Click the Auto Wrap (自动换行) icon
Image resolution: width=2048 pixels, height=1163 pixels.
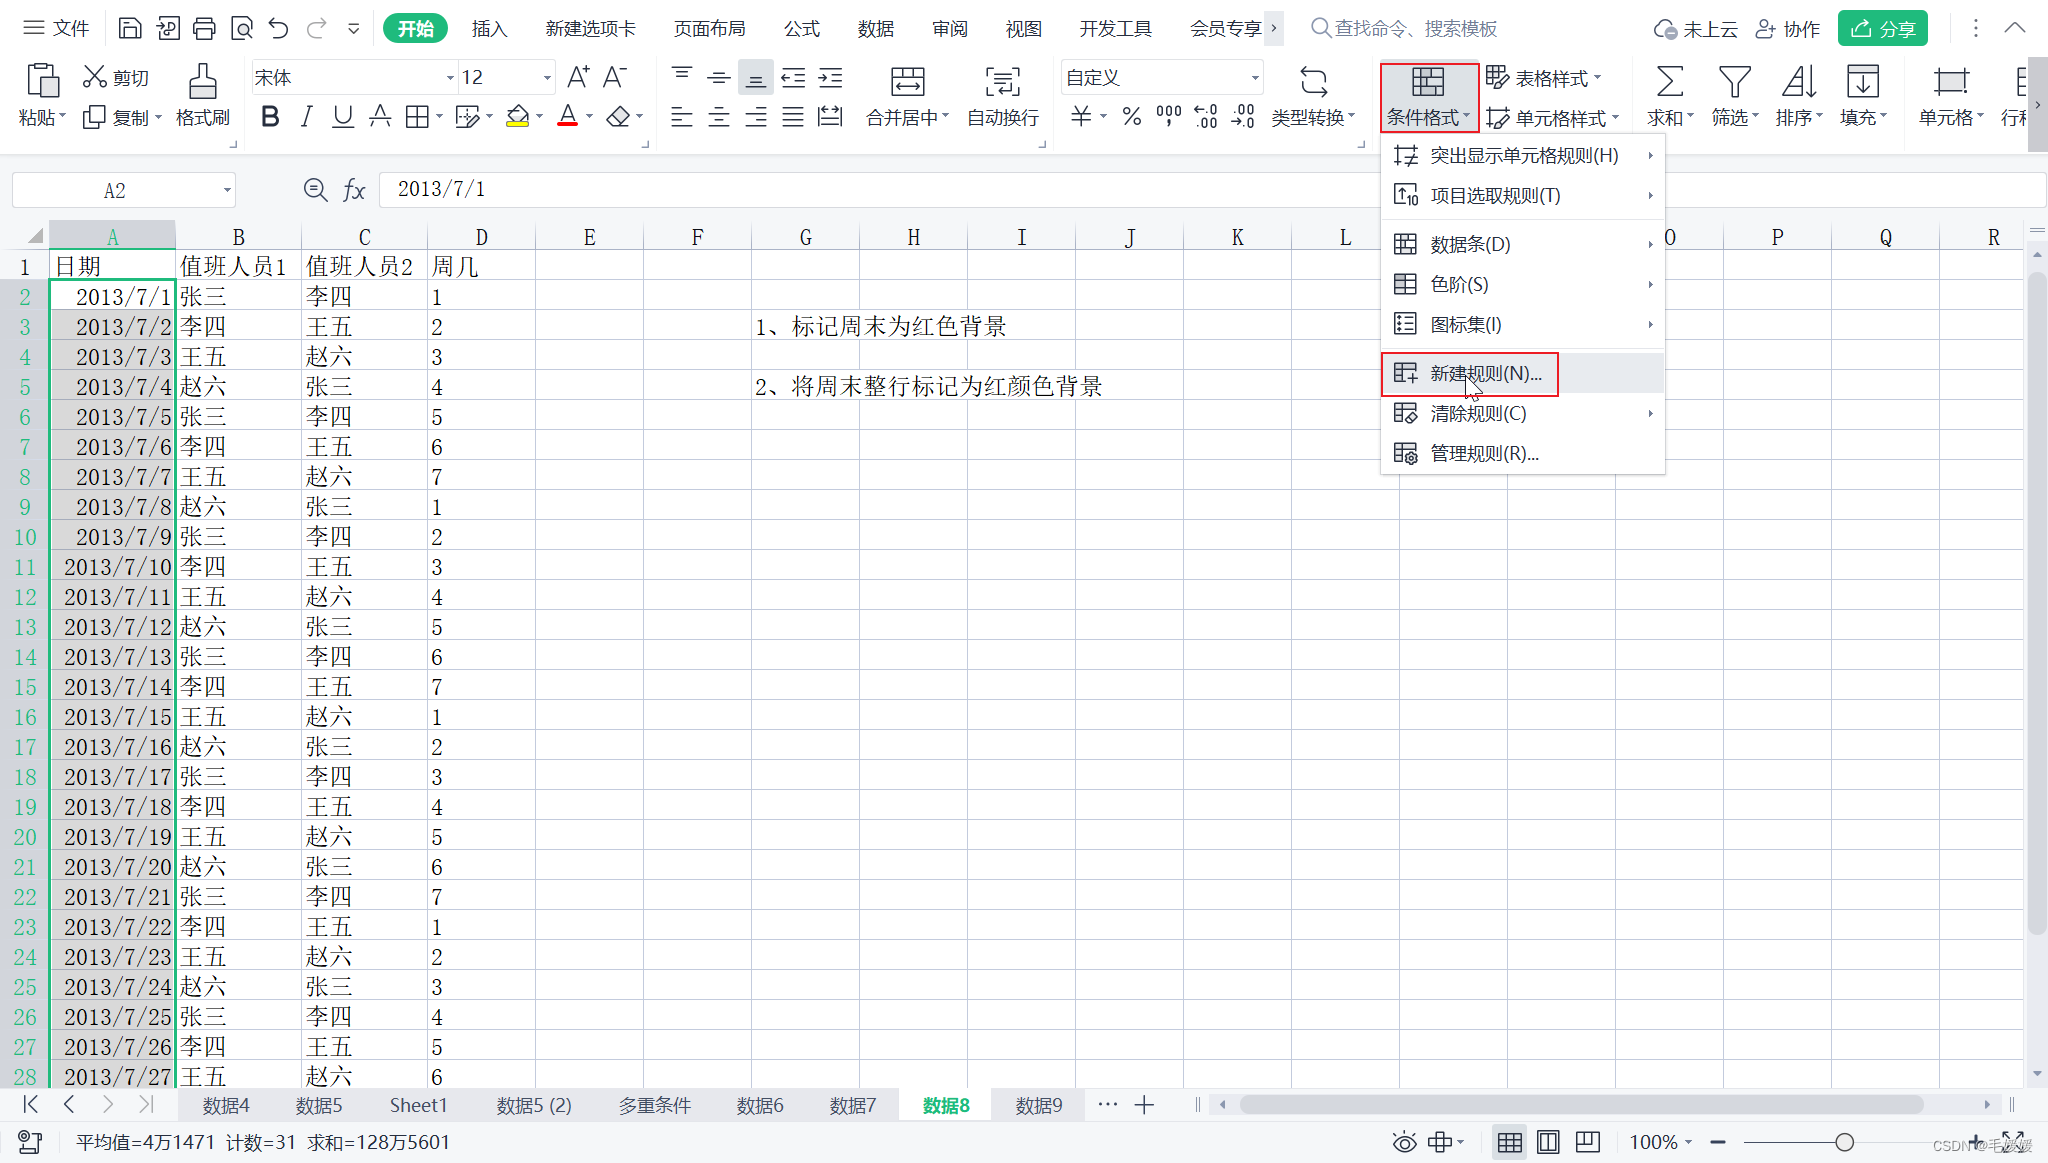[1002, 82]
